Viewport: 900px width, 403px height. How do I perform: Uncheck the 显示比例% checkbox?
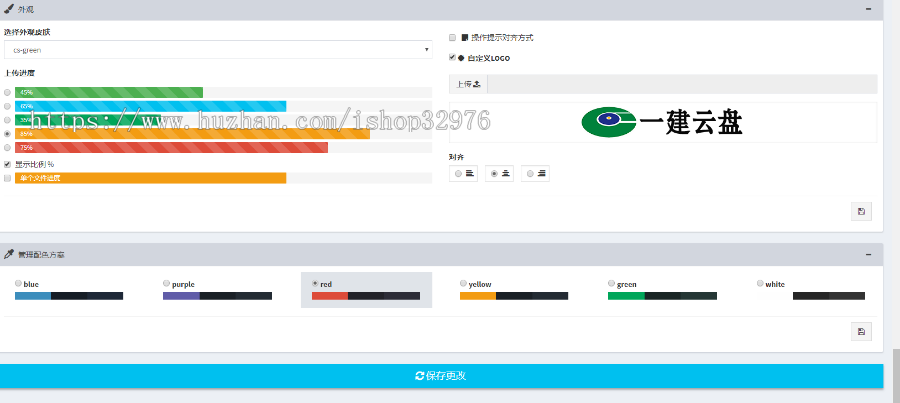pyautogui.click(x=7, y=164)
